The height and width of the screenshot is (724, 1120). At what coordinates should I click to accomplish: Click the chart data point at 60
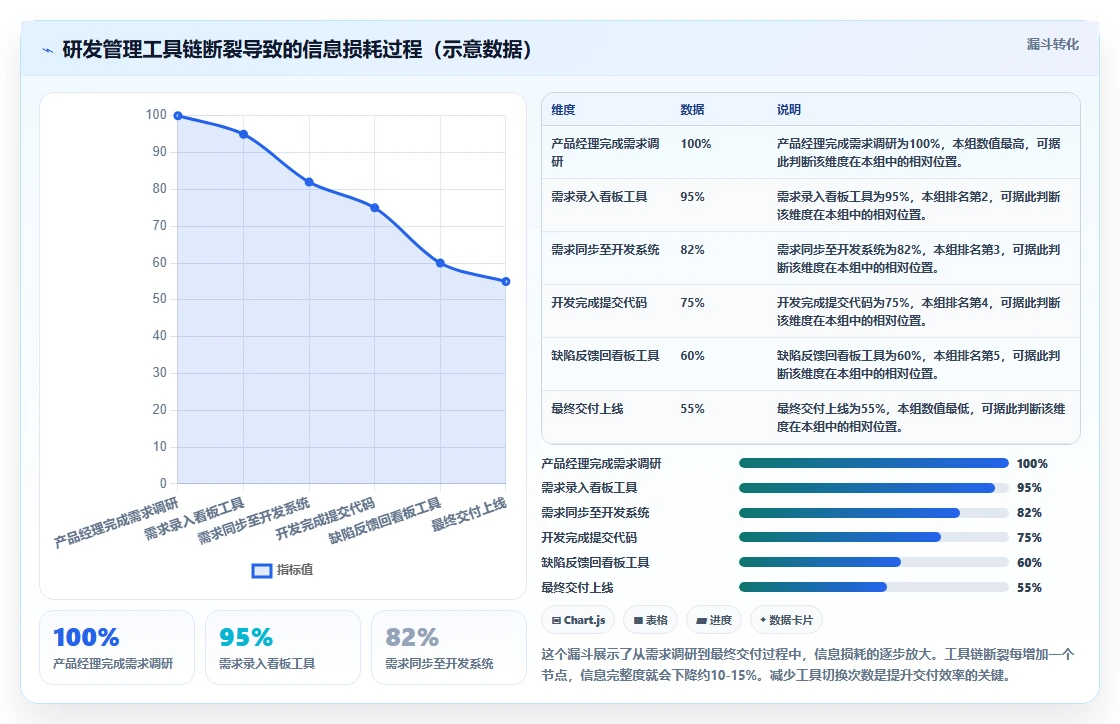(x=441, y=263)
